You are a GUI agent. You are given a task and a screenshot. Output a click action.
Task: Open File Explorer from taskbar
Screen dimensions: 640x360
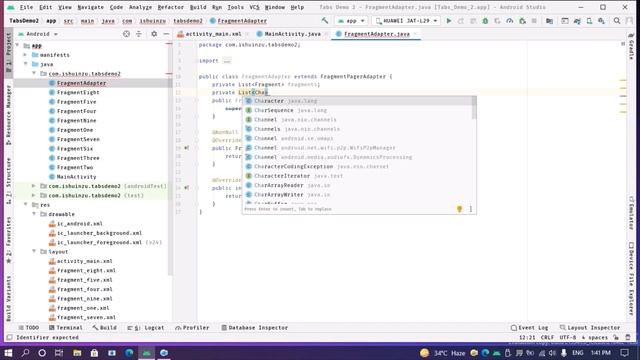pos(77,353)
